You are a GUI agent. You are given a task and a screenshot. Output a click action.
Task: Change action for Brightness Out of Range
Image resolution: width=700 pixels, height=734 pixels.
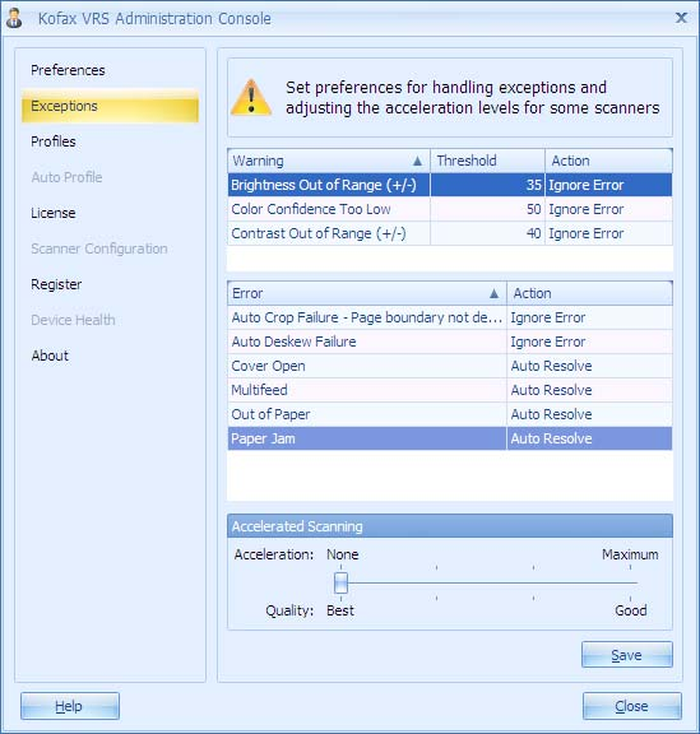click(x=609, y=185)
